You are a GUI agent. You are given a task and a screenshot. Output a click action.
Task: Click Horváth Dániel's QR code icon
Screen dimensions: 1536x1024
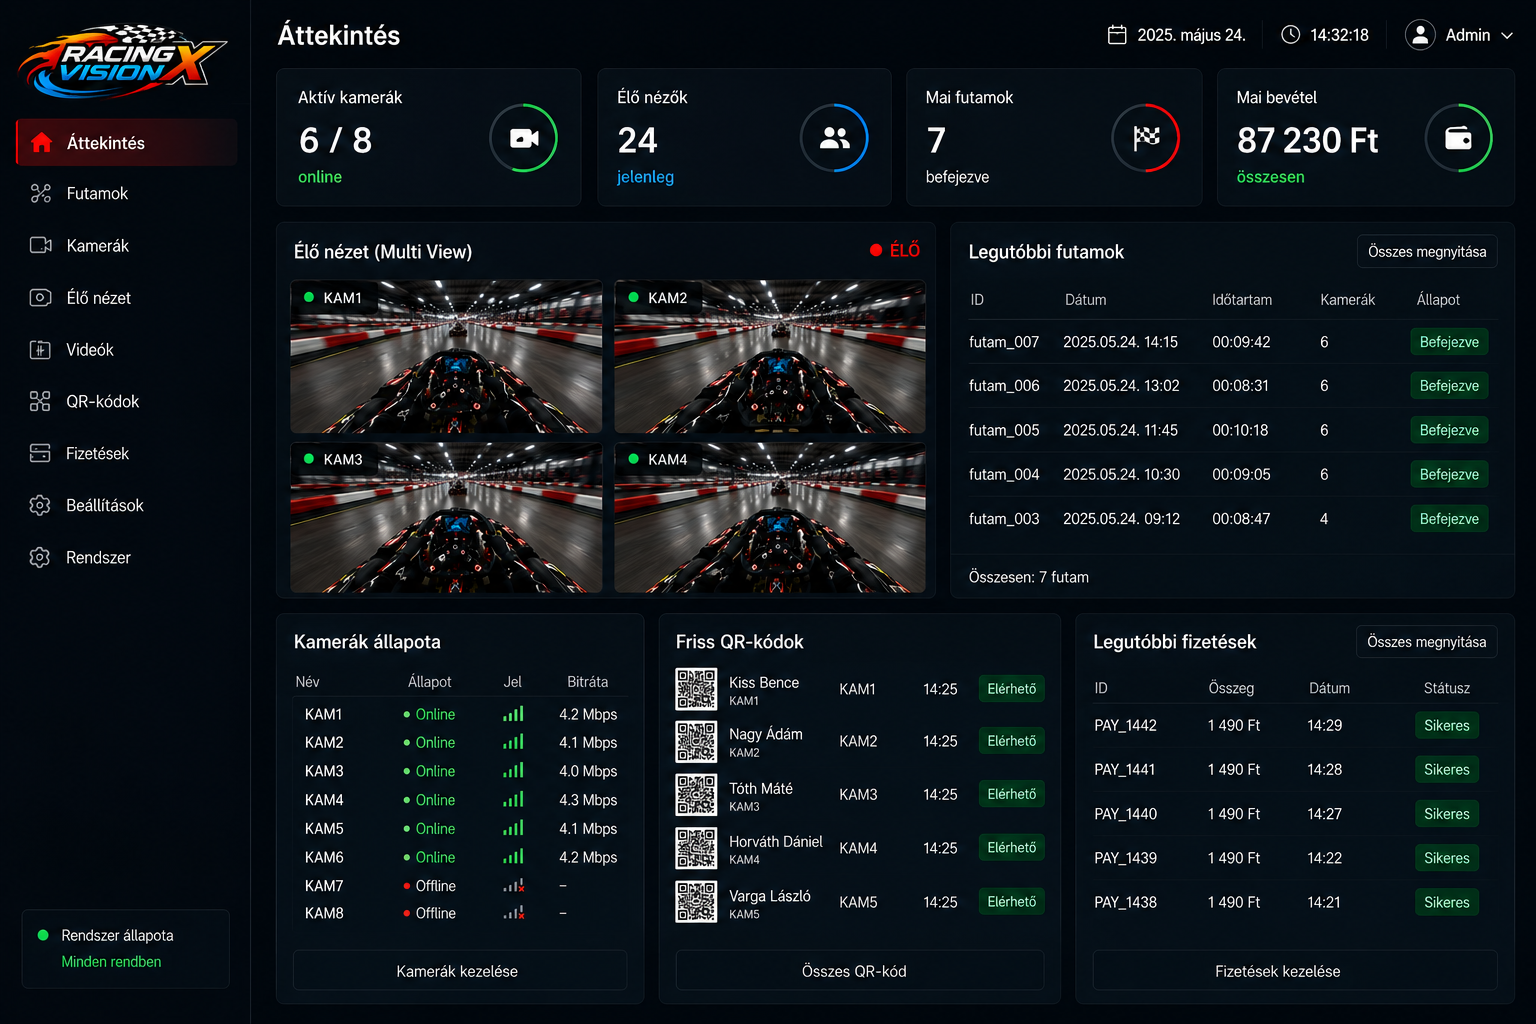click(x=696, y=848)
